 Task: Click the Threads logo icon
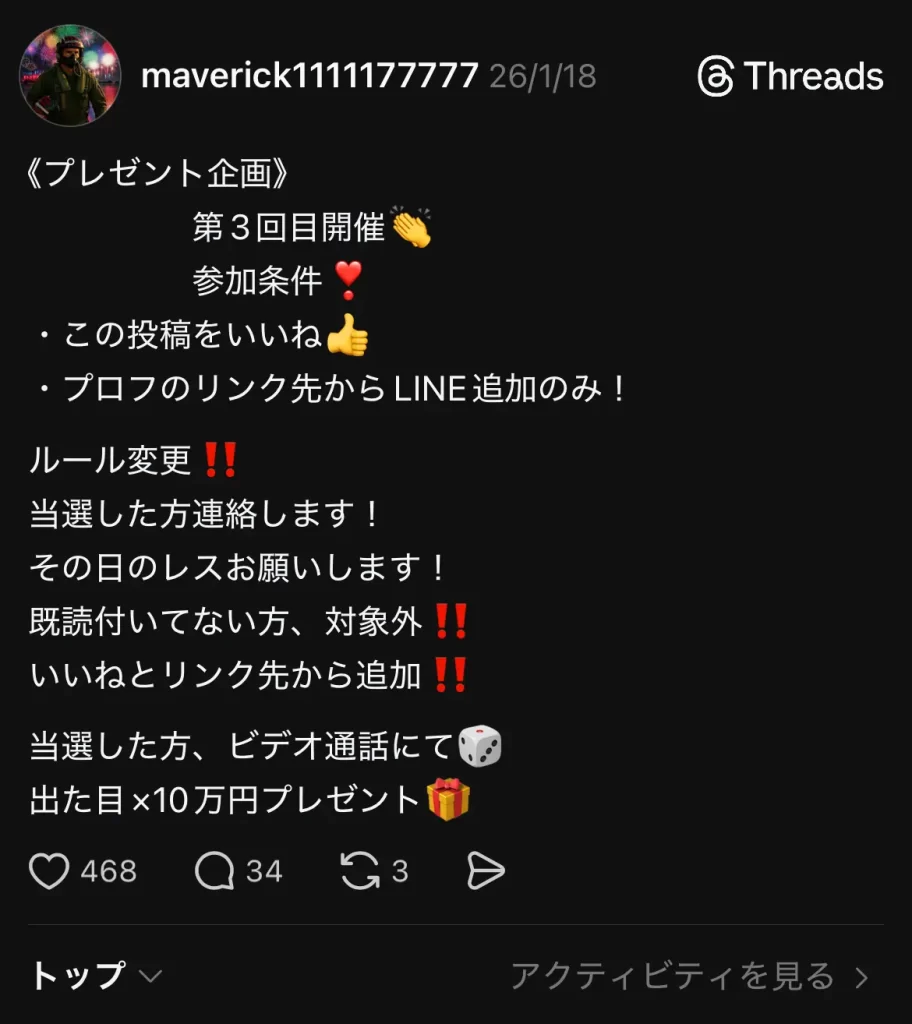click(x=716, y=76)
